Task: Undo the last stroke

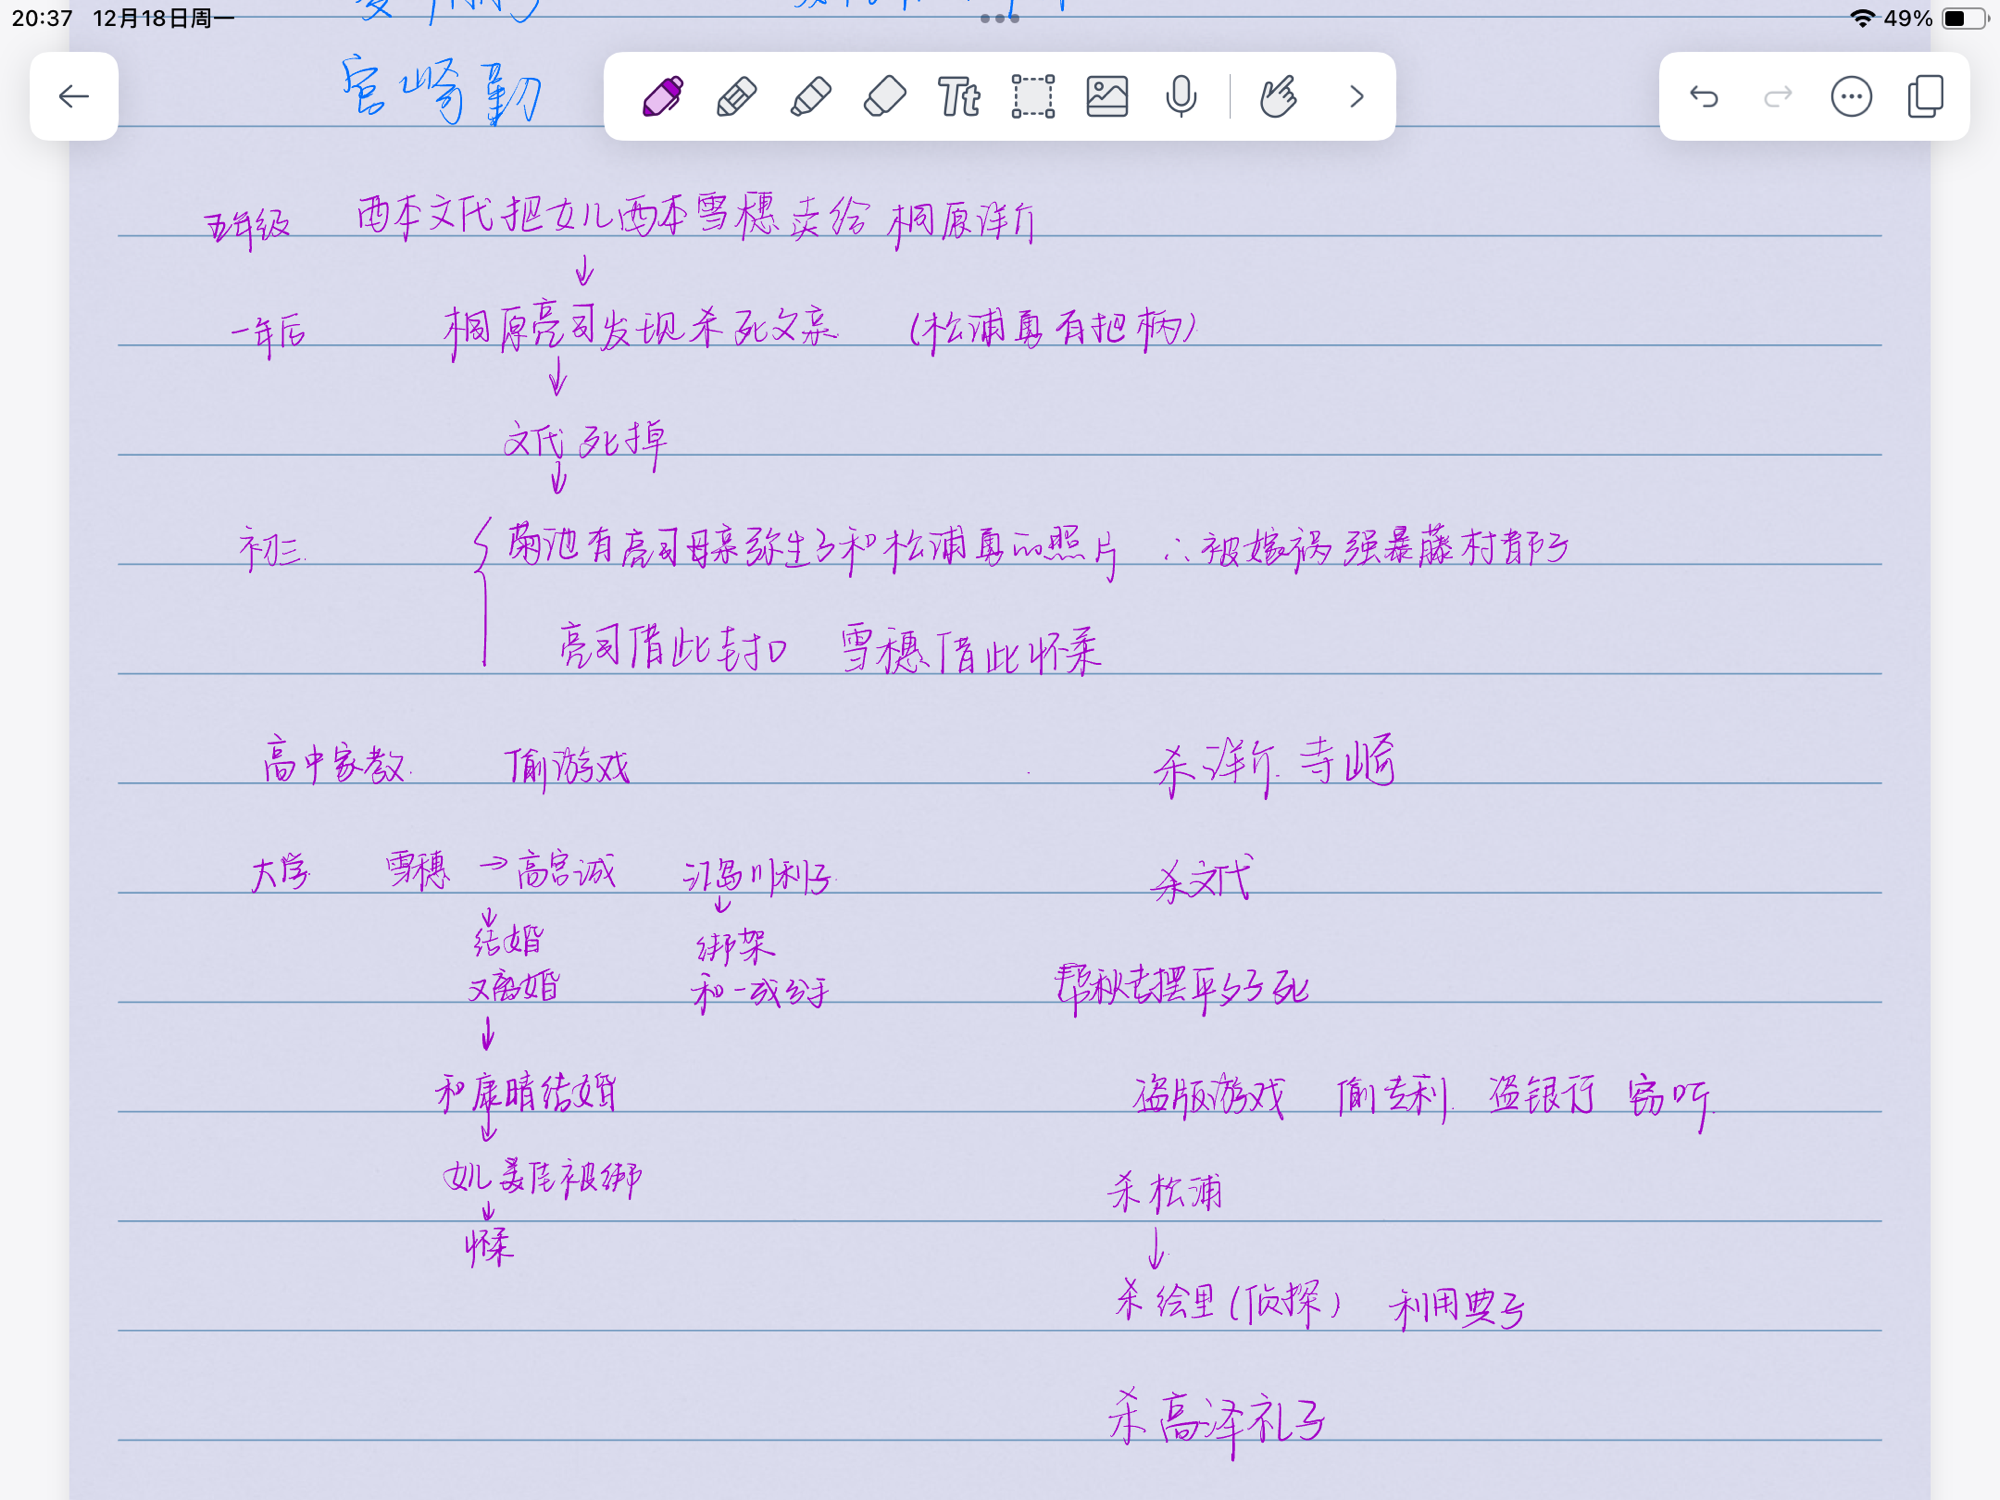Action: point(1704,97)
